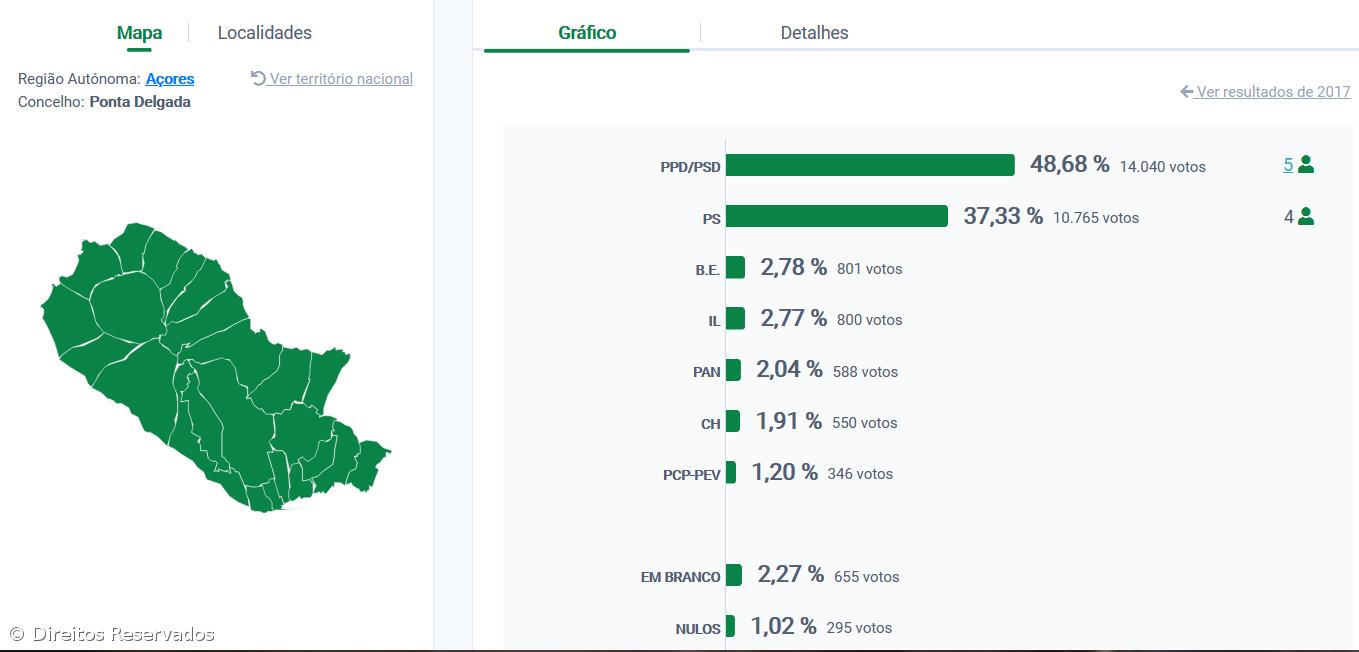Click the left arrow icon beside Ver resultados de 2017
The height and width of the screenshot is (652, 1359).
pyautogui.click(x=1187, y=92)
